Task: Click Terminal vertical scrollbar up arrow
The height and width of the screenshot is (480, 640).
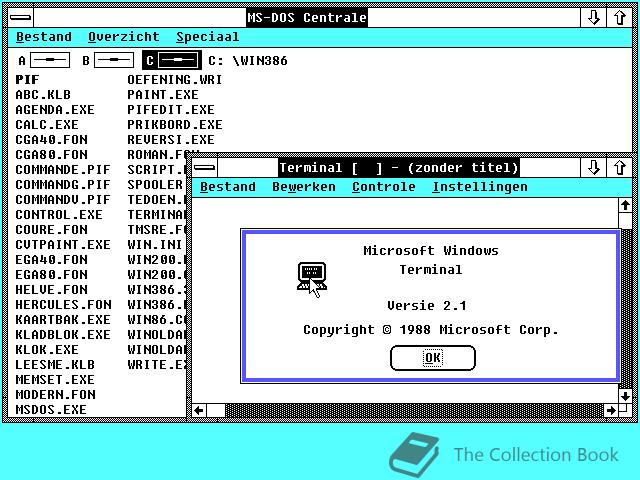Action: 625,205
